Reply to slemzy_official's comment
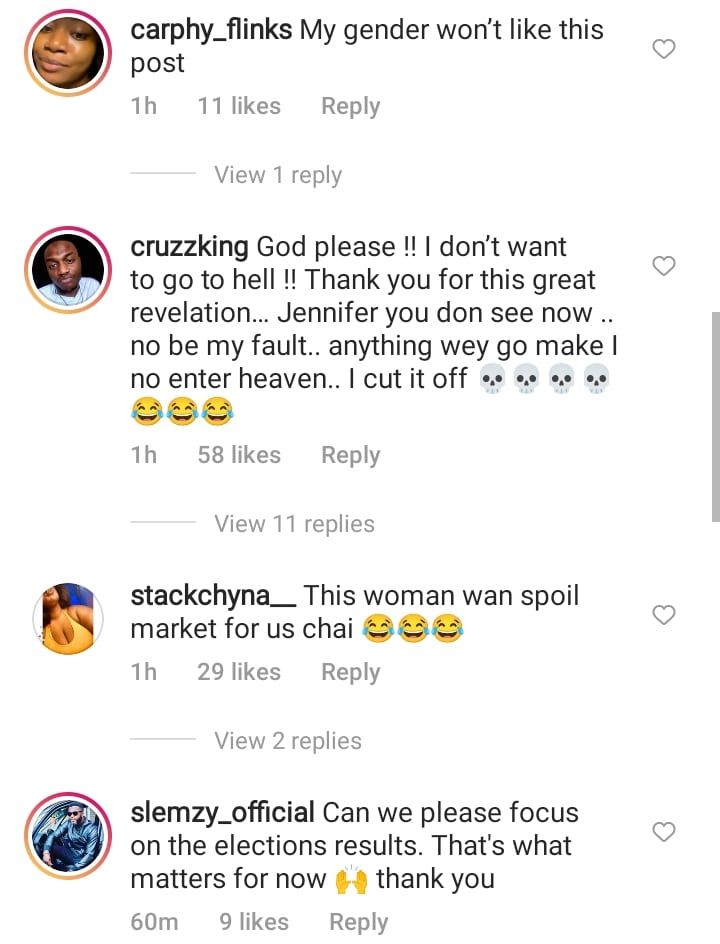Screen dimensions: 720x944 coord(358,922)
